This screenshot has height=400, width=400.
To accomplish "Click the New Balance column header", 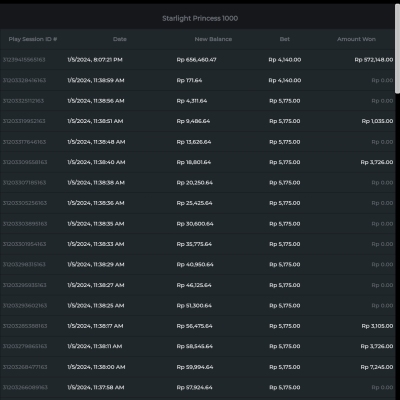I will (x=213, y=39).
